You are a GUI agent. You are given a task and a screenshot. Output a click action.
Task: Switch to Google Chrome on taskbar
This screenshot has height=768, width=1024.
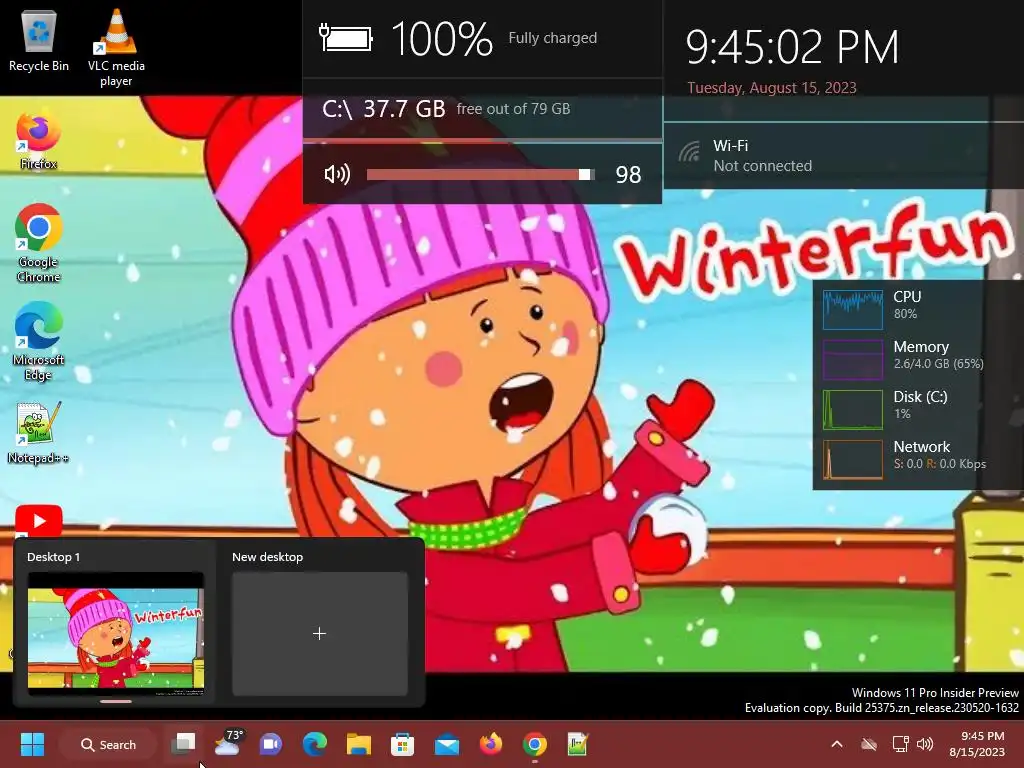coord(534,744)
